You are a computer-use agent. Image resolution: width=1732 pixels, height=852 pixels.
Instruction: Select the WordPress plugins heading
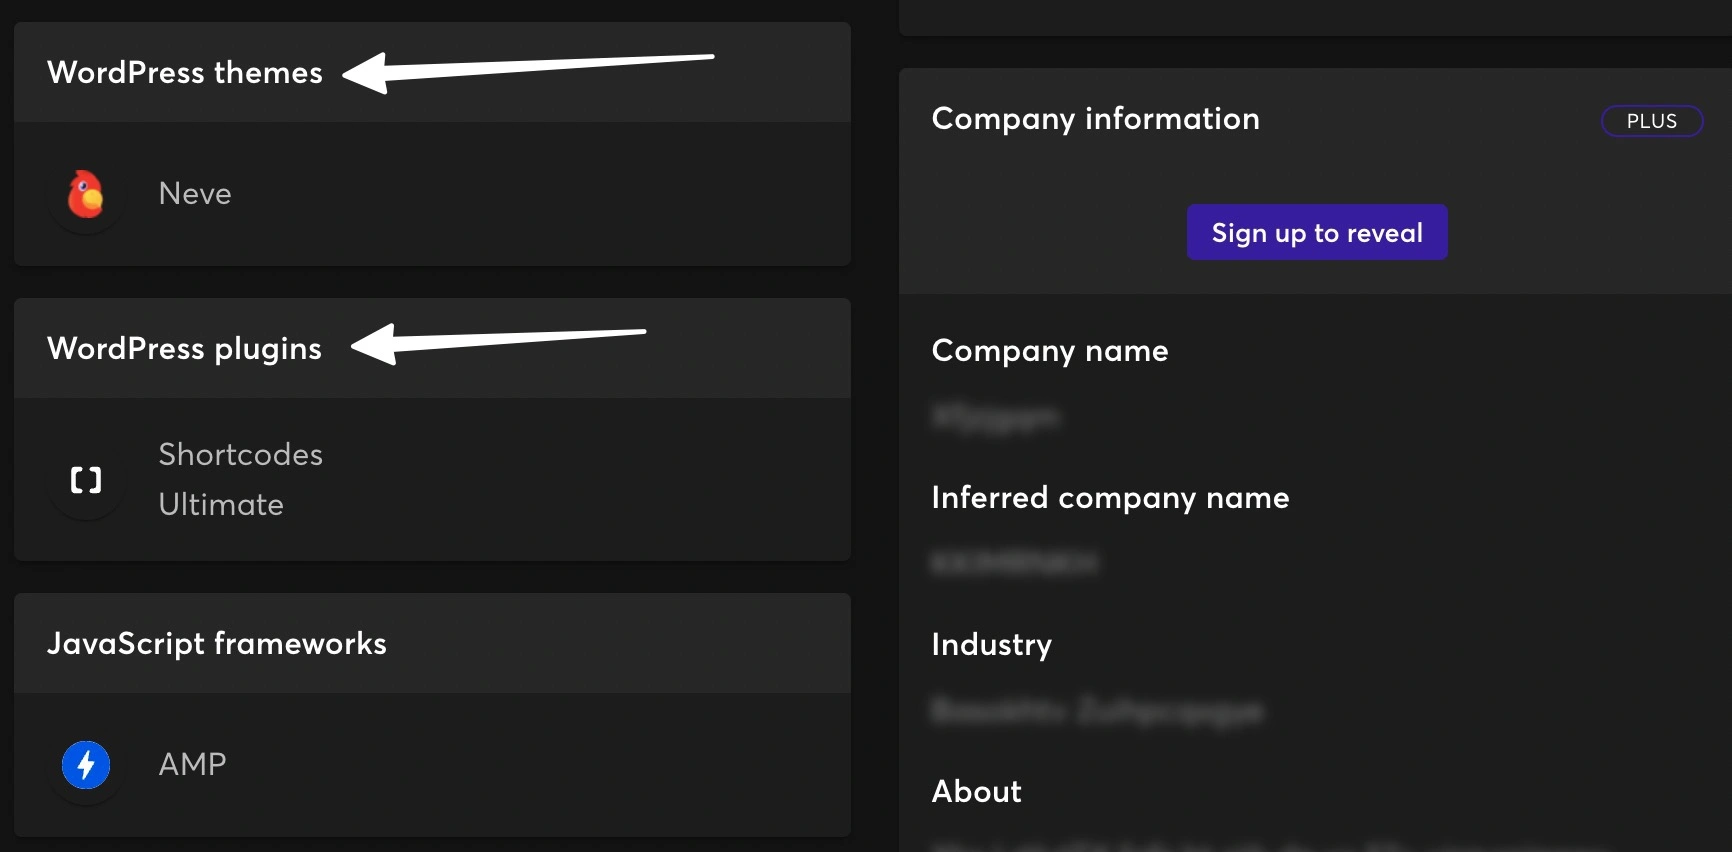[185, 349]
